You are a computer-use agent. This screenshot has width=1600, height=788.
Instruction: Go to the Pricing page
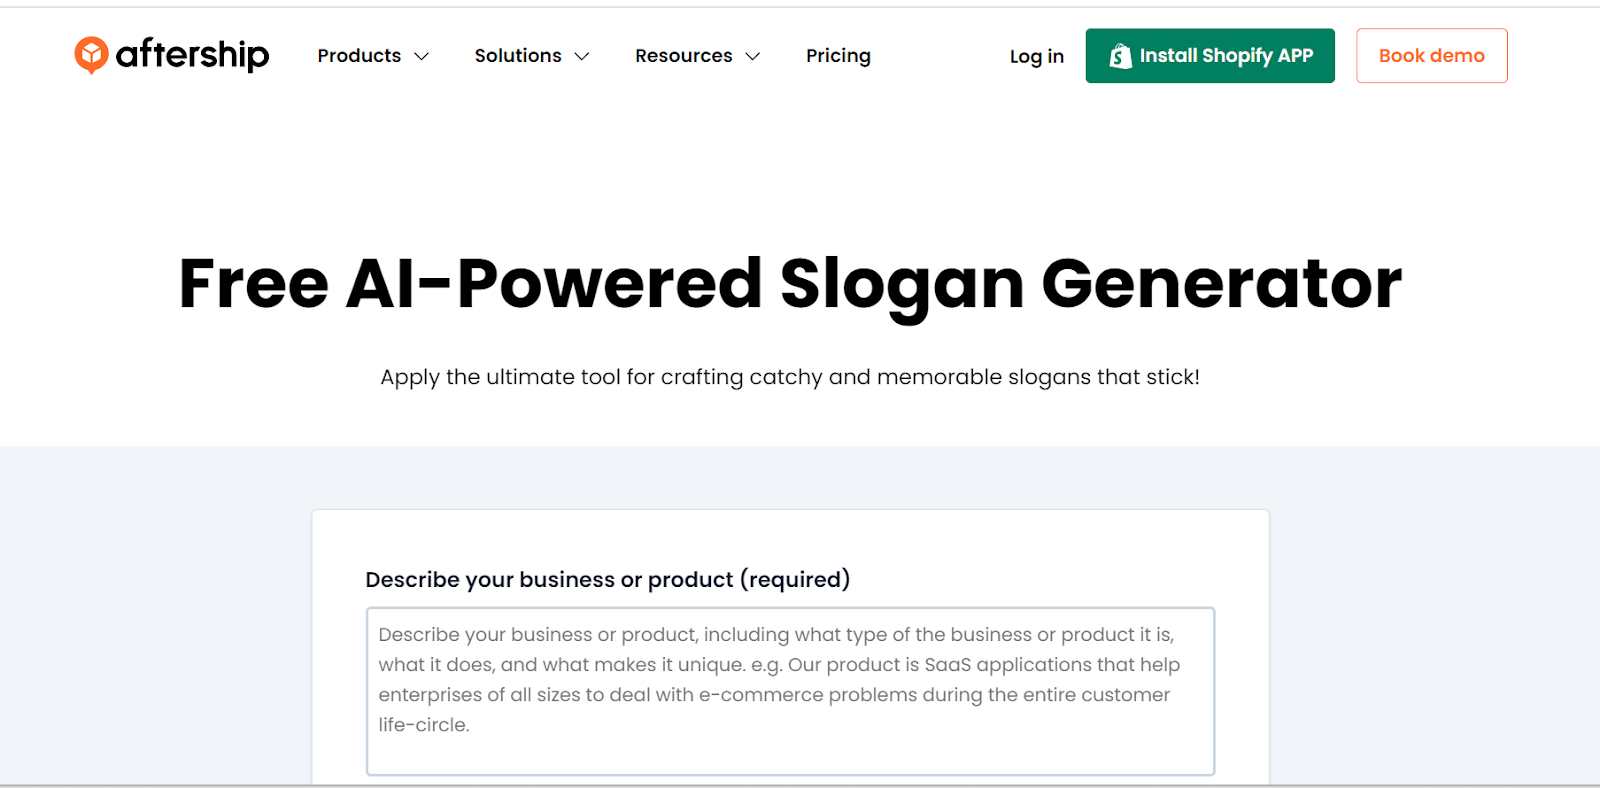[x=838, y=56]
